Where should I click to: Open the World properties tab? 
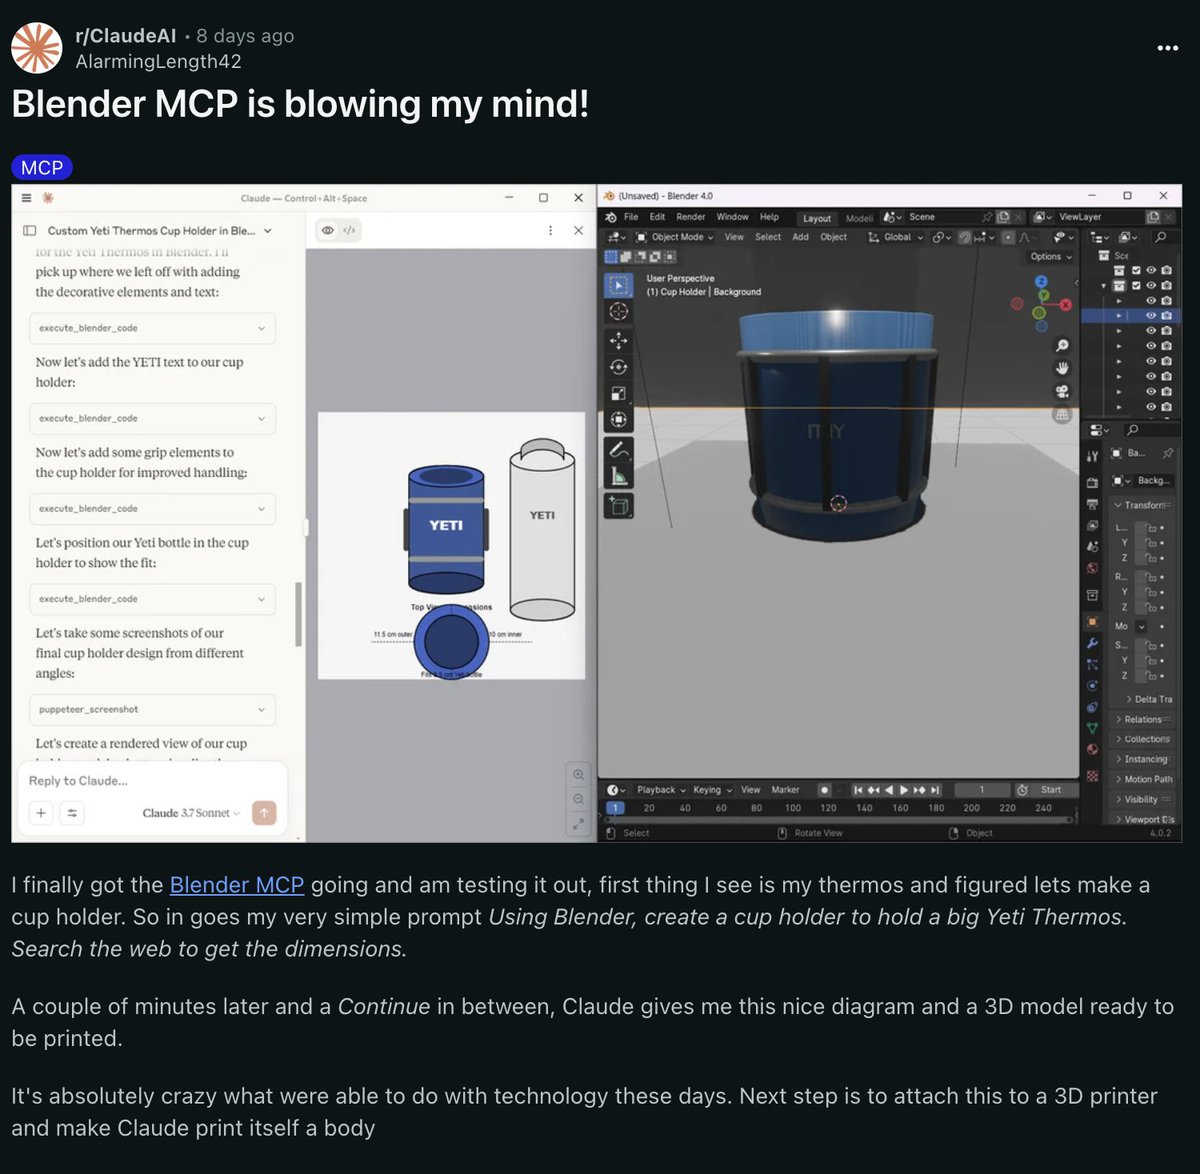[1092, 568]
